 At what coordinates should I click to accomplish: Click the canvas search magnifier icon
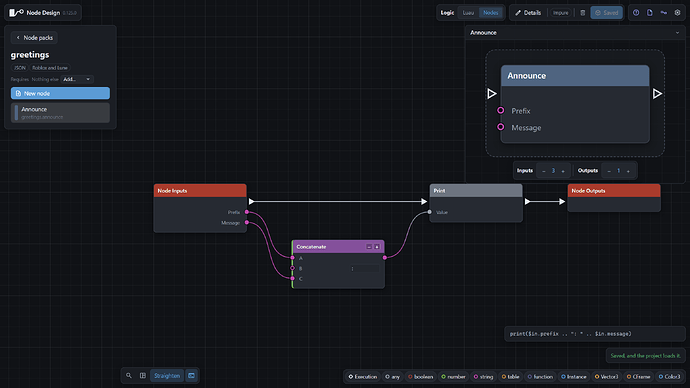pyautogui.click(x=129, y=376)
